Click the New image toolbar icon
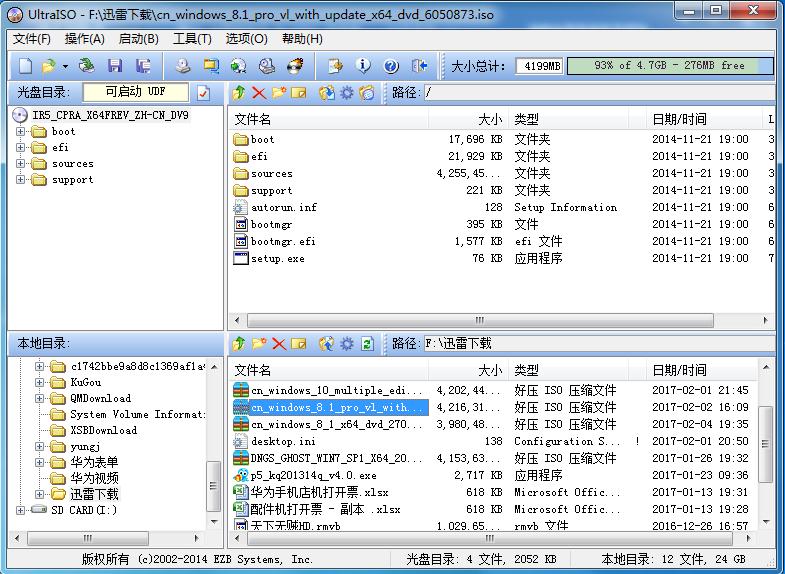This screenshot has width=785, height=574. (x=26, y=66)
